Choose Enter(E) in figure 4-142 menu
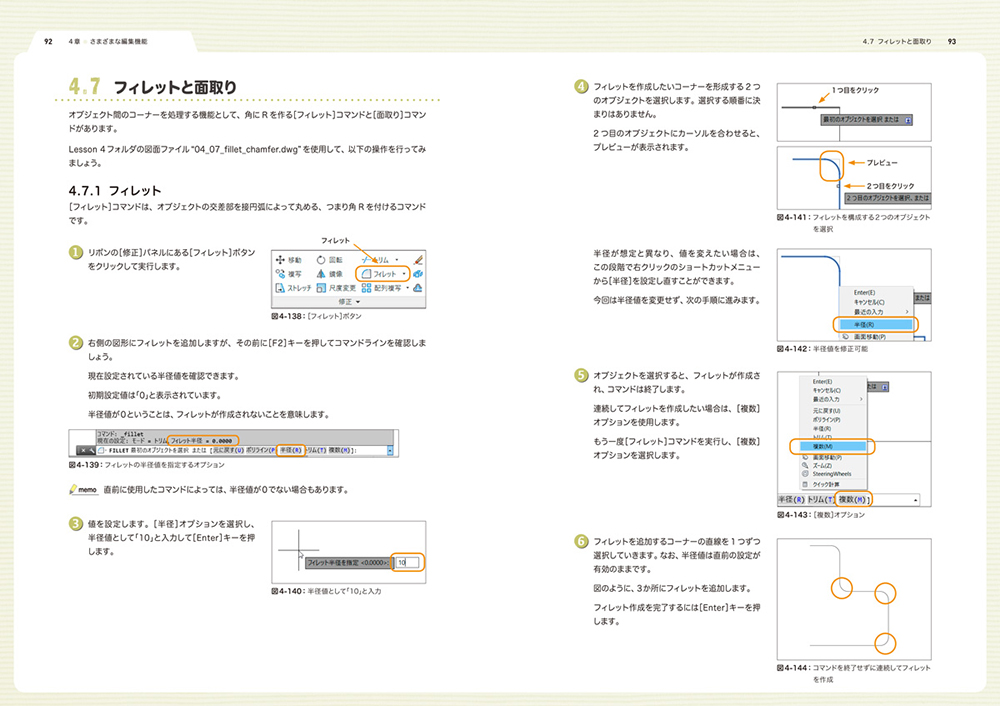The image size is (1000, 706). (864, 293)
